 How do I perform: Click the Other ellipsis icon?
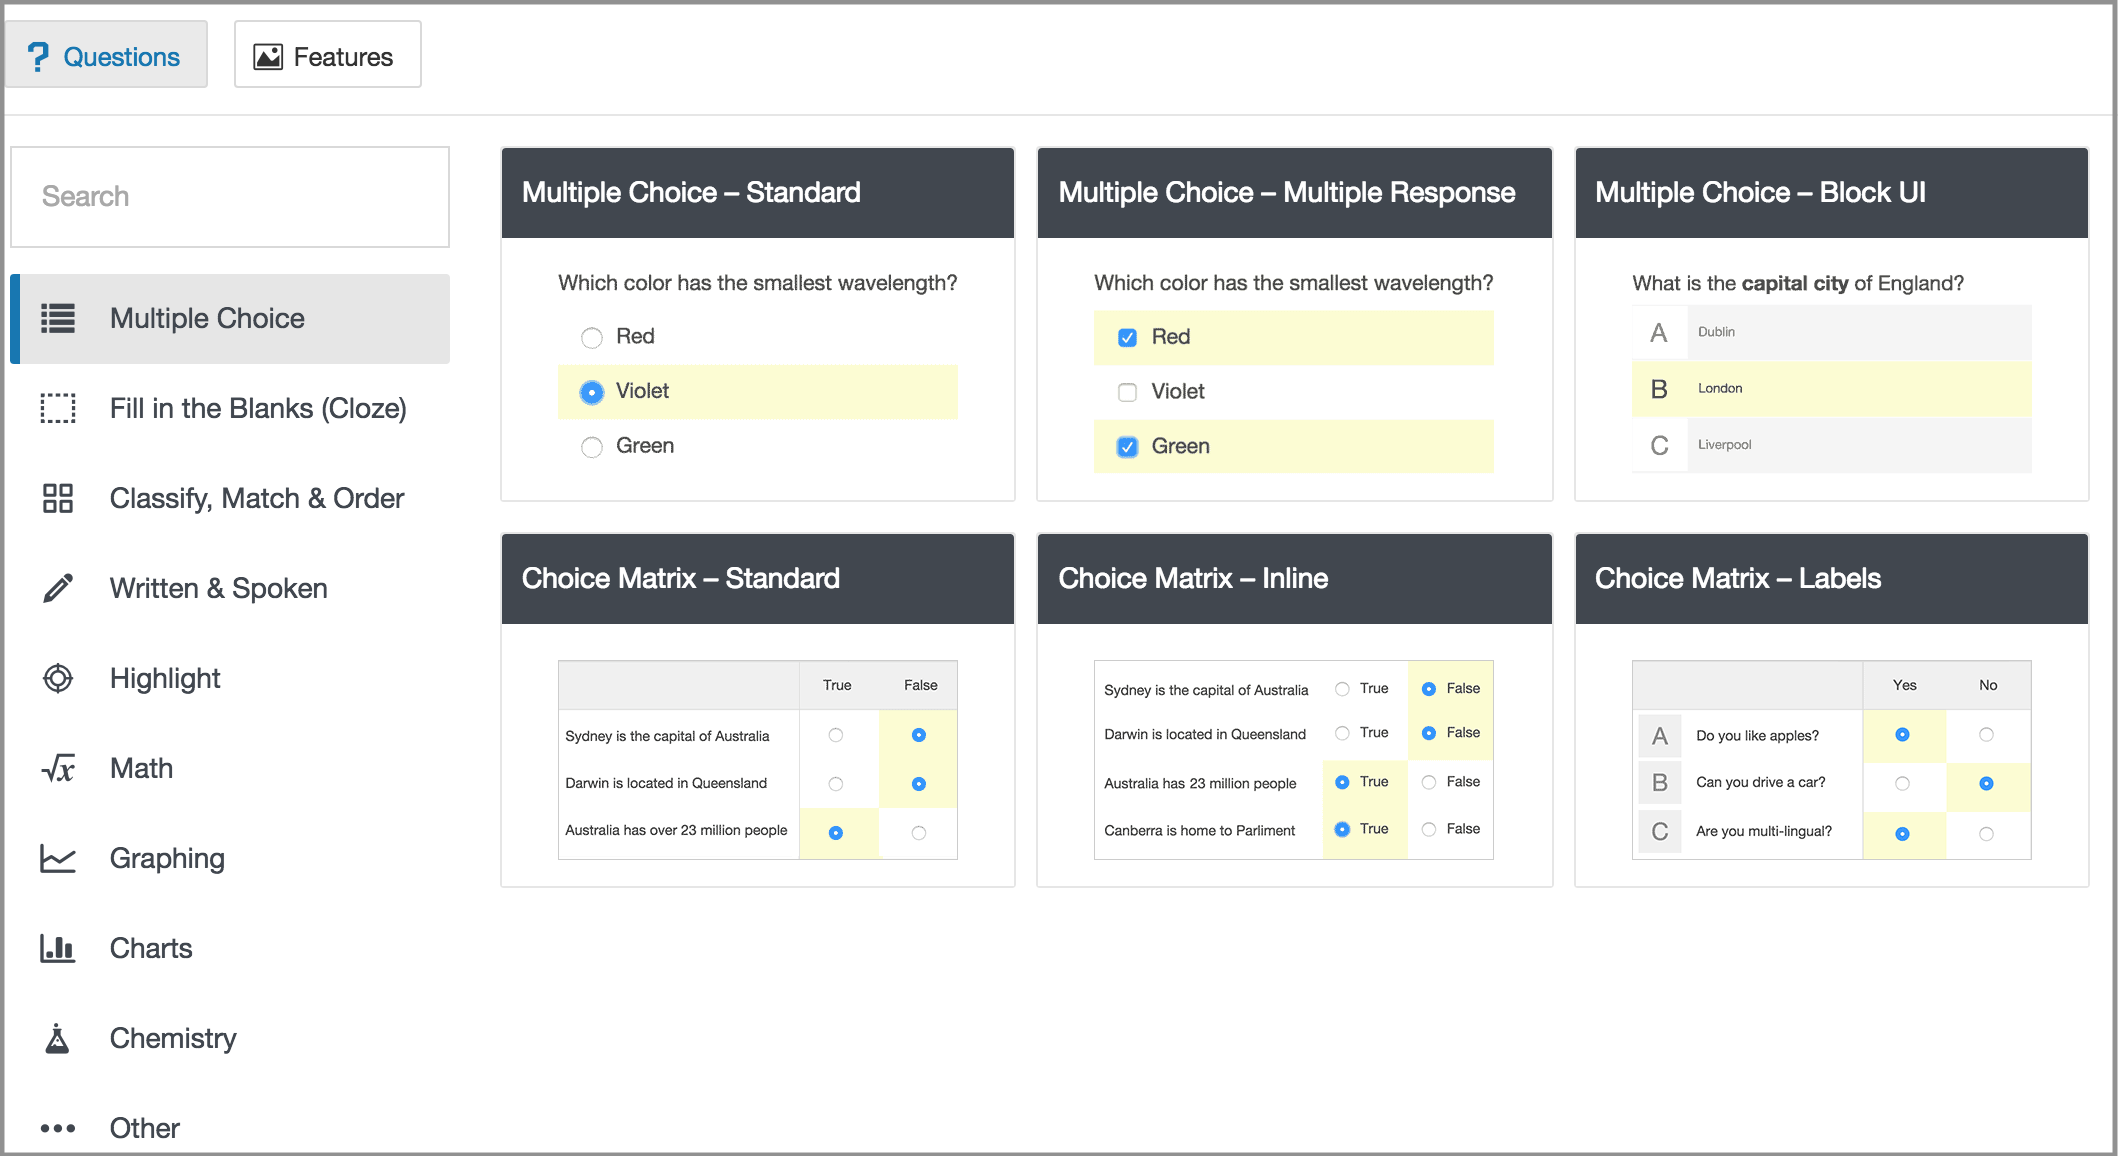tap(58, 1128)
